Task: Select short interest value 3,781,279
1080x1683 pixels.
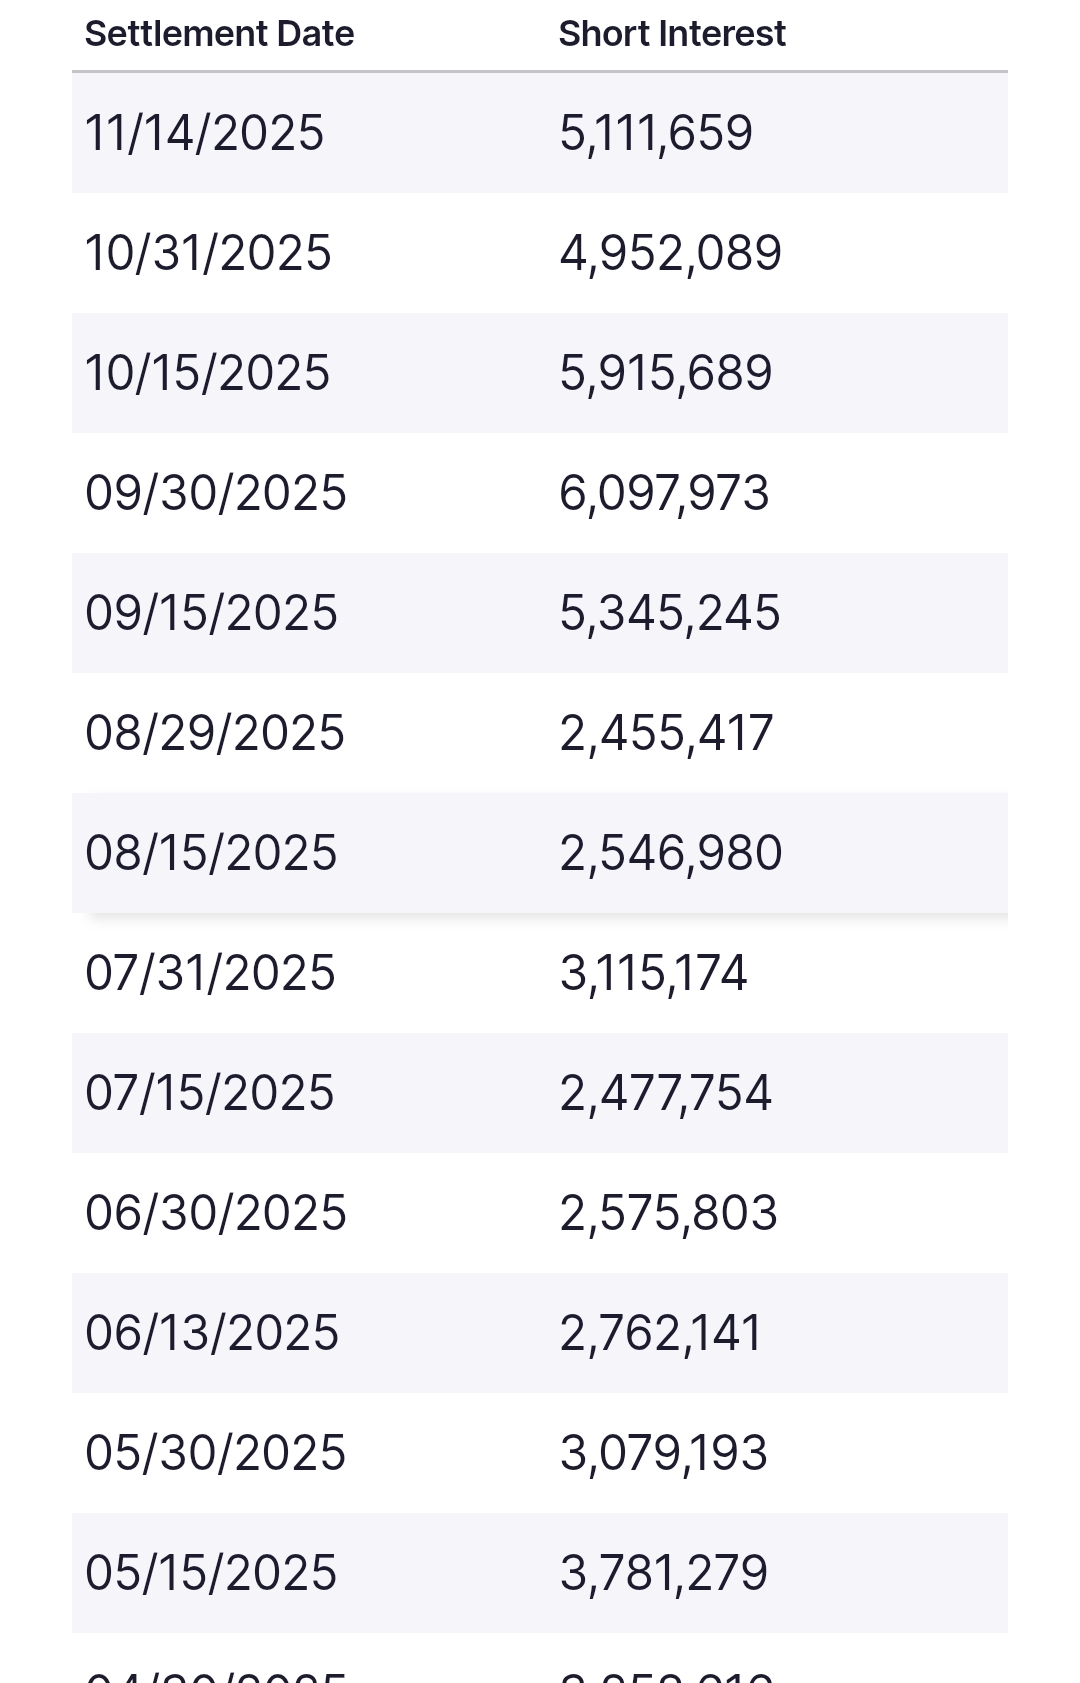Action: [664, 1573]
